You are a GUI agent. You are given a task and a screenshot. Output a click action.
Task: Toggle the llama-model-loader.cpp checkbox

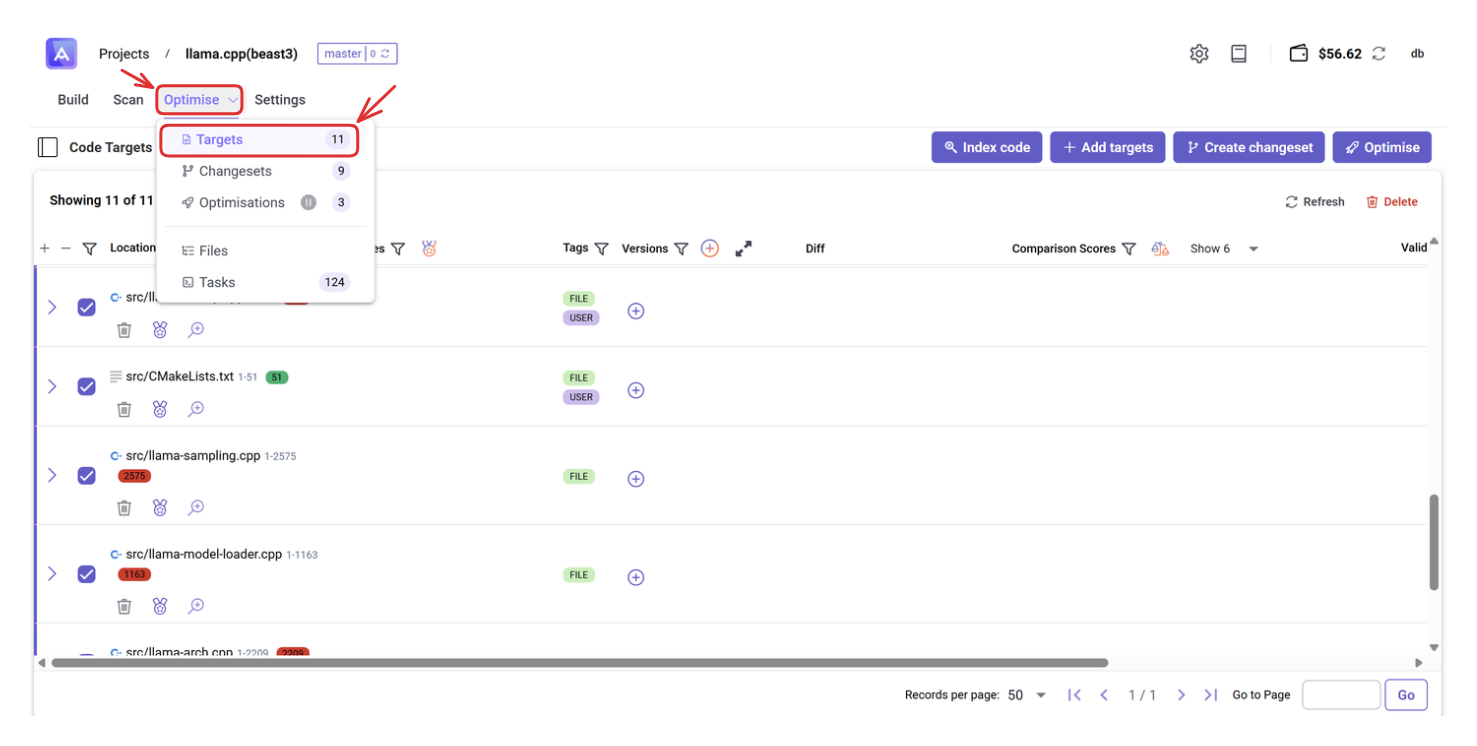(x=87, y=574)
